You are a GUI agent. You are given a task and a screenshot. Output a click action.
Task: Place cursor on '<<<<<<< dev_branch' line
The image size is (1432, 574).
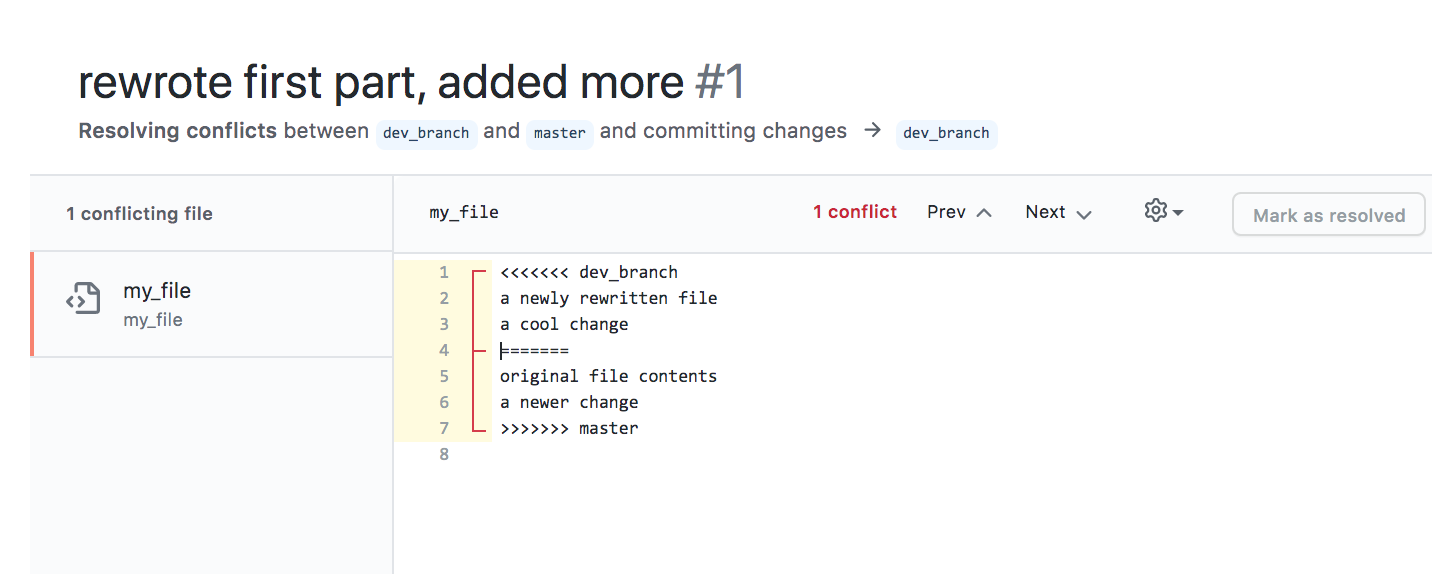(x=589, y=272)
